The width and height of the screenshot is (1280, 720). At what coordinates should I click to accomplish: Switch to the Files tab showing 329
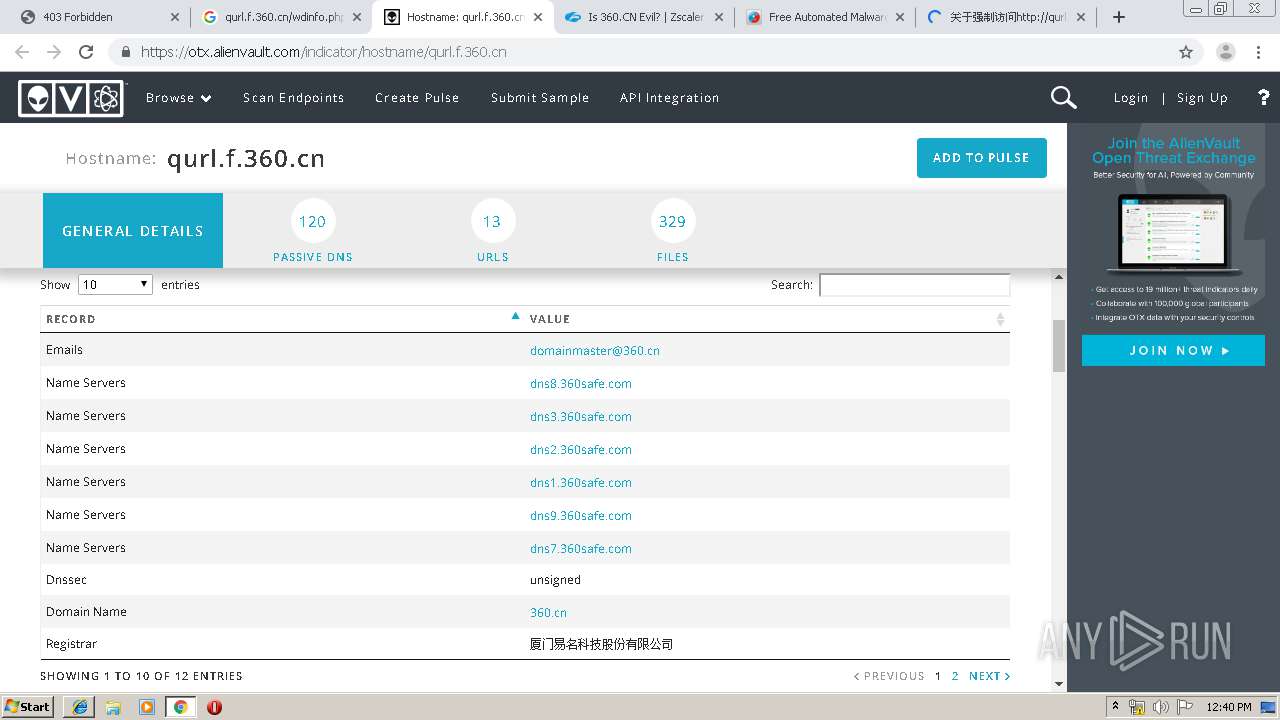(673, 231)
